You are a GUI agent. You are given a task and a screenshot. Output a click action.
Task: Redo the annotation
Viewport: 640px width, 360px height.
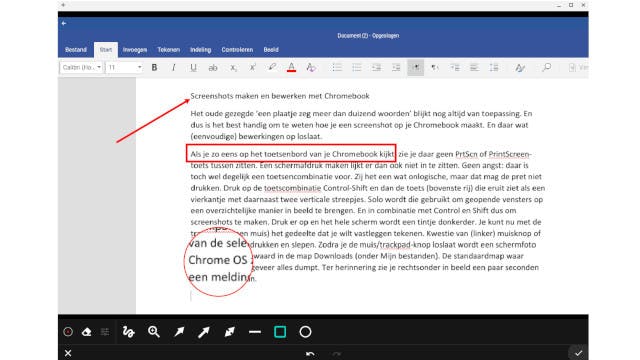click(337, 354)
